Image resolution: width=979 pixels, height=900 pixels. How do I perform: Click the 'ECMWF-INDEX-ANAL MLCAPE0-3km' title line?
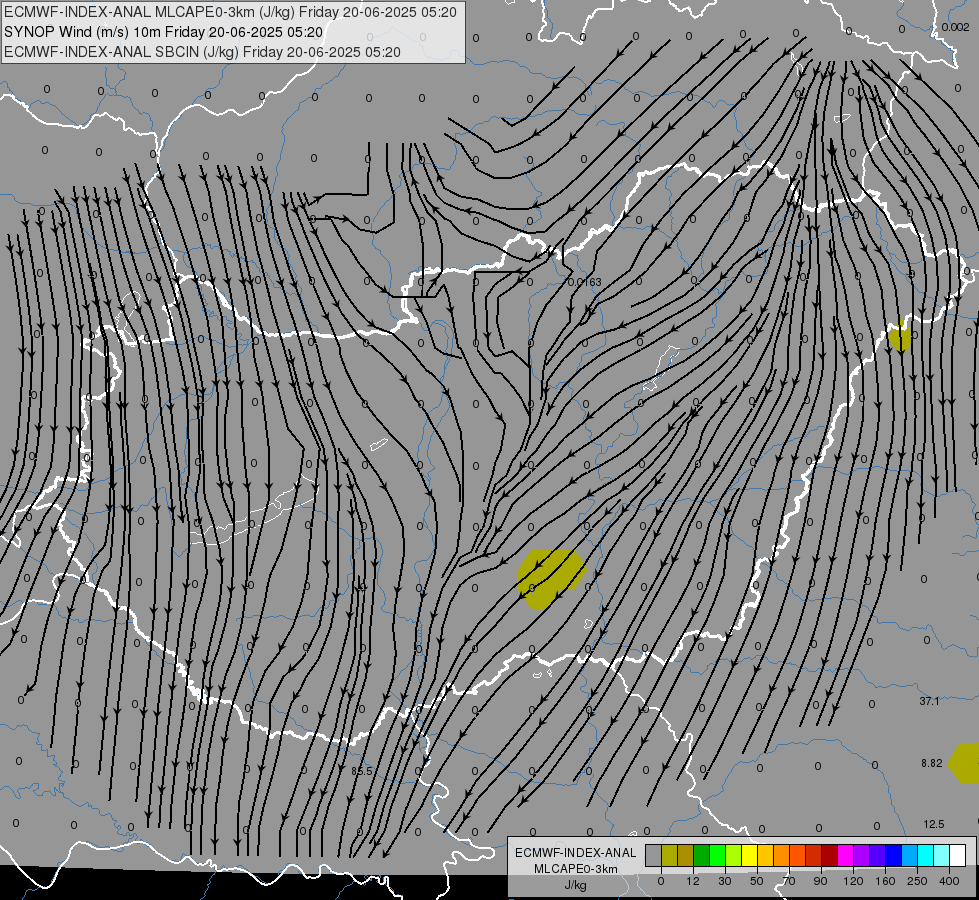(x=230, y=12)
